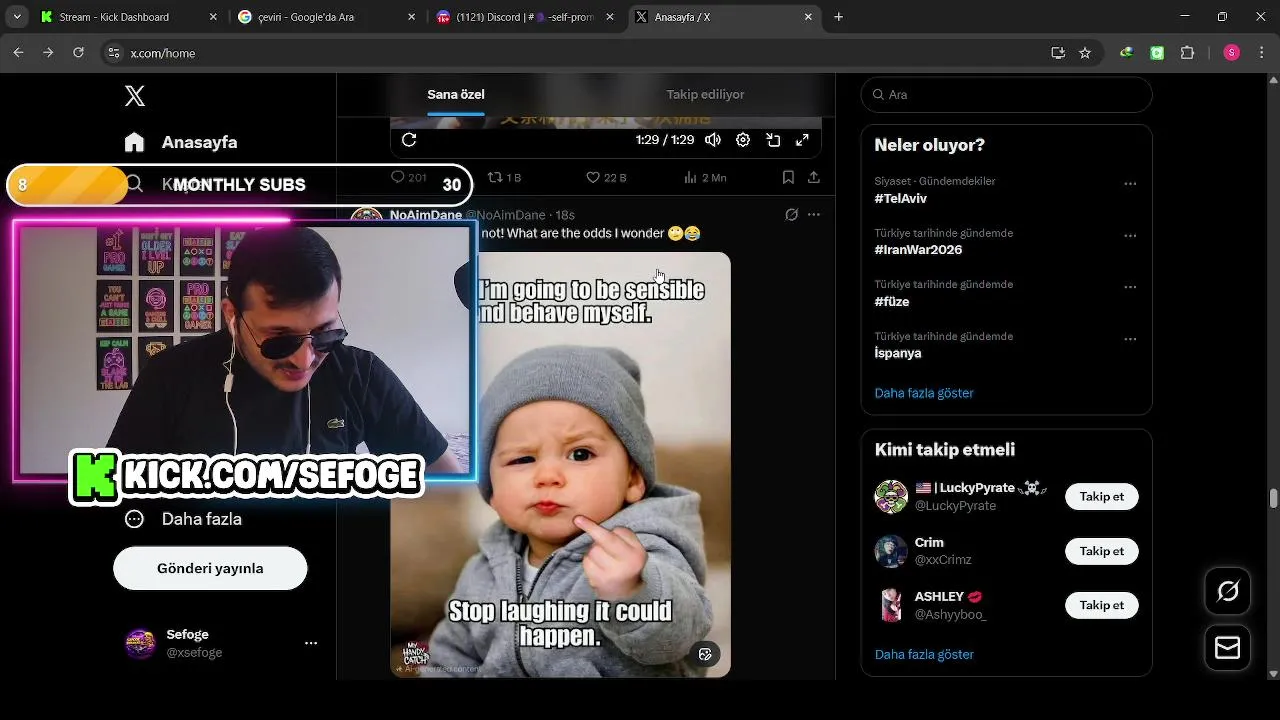Open options for #TelAviv trend

pos(1130,184)
